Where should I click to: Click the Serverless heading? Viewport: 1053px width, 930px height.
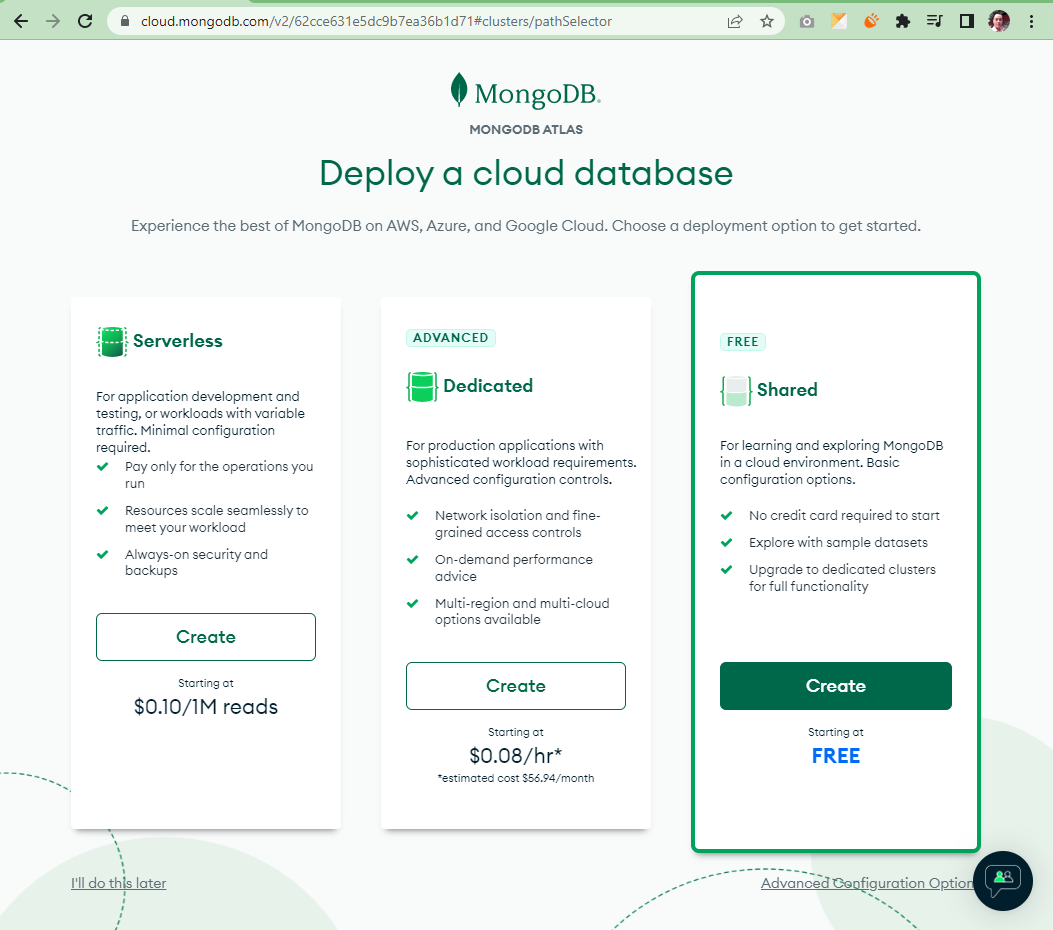(x=177, y=341)
